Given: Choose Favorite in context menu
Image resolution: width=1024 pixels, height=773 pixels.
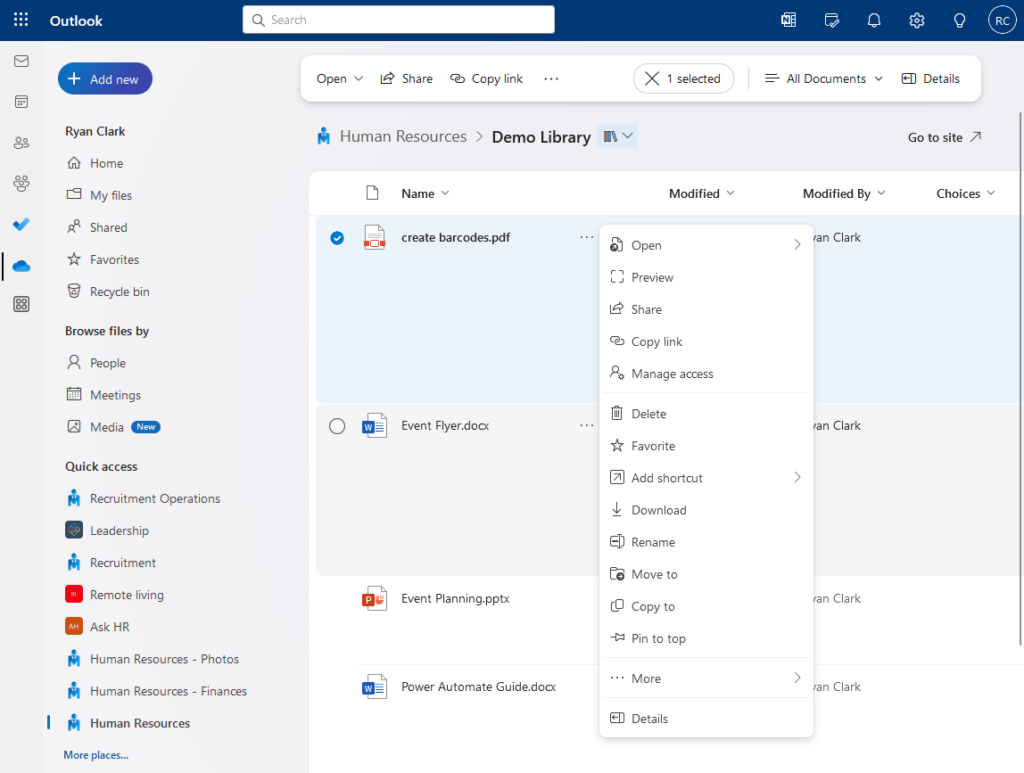Looking at the screenshot, I should click(706, 445).
